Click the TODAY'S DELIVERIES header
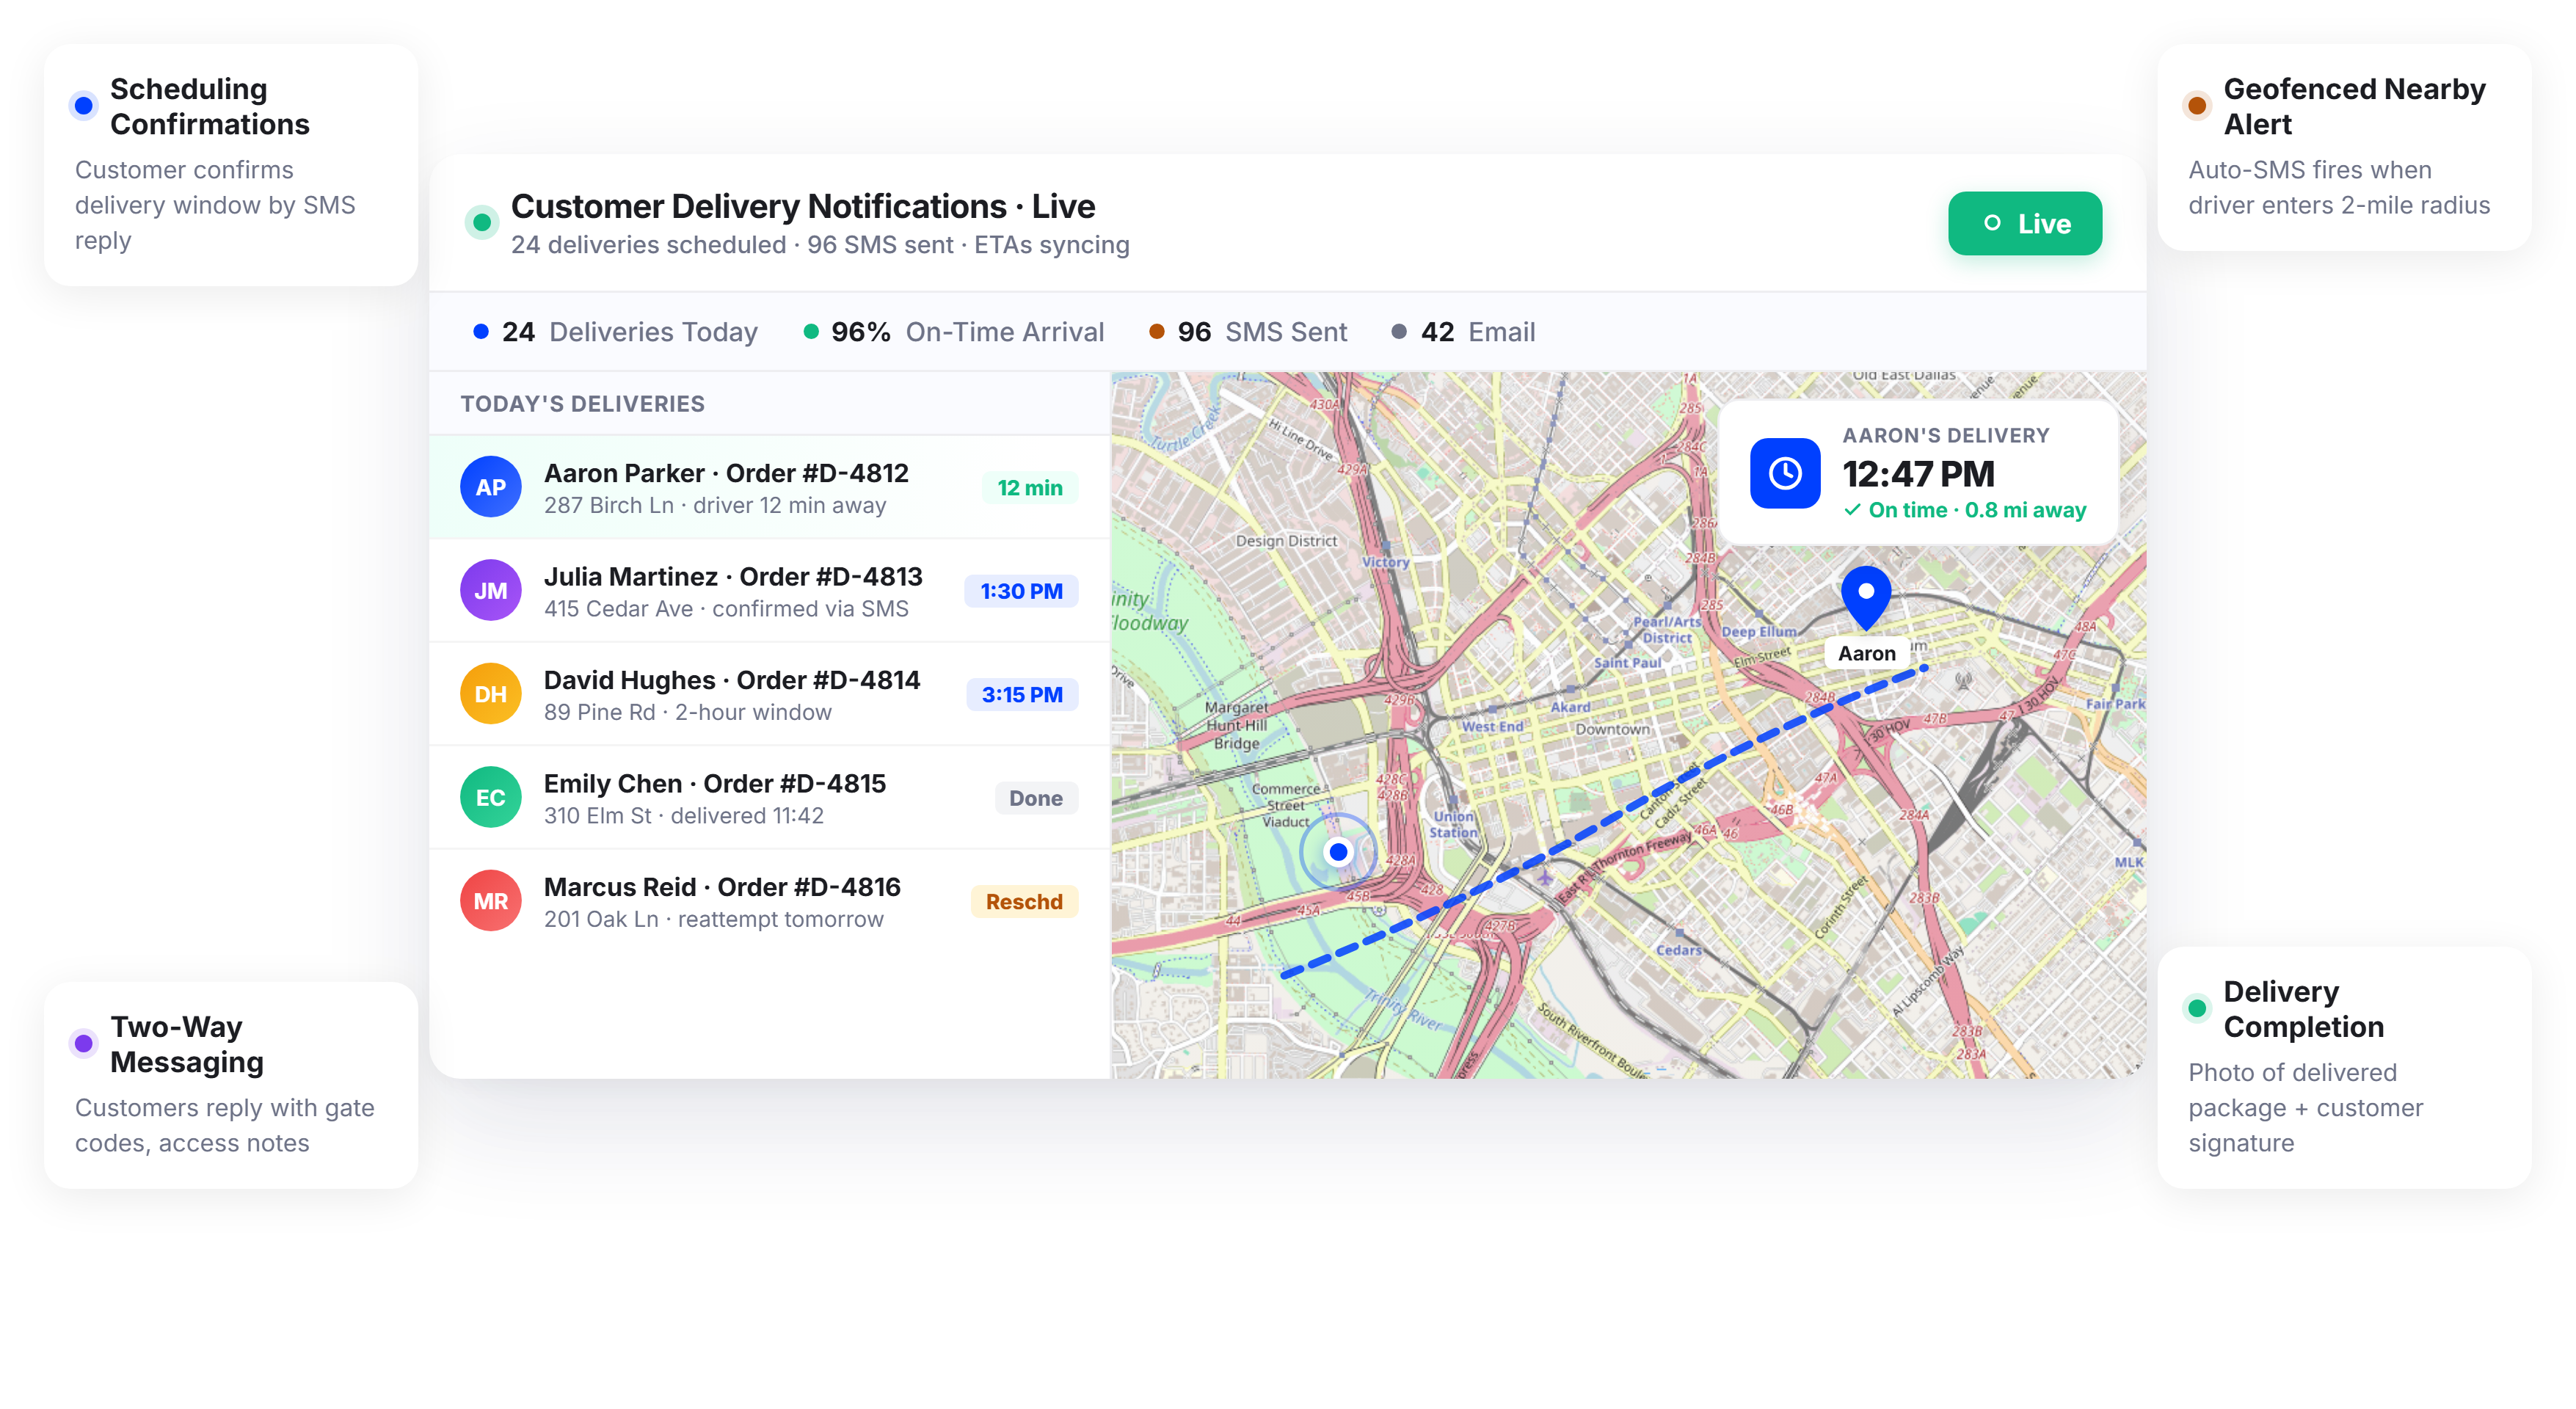Viewport: 2576px width, 1409px height. (x=582, y=403)
